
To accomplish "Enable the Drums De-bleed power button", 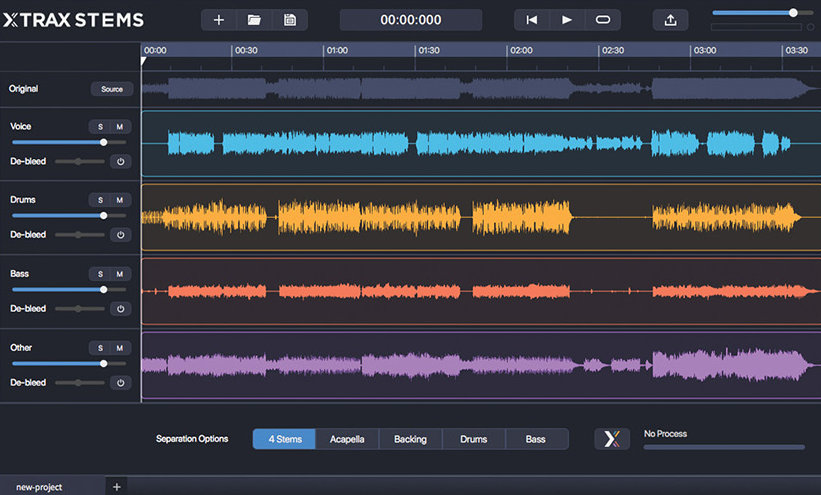I will (x=120, y=235).
